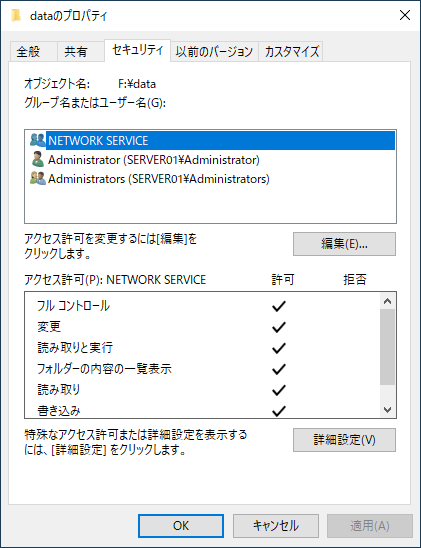This screenshot has height=548, width=421.
Task: Select the セキュリティ tab
Action: point(138,50)
